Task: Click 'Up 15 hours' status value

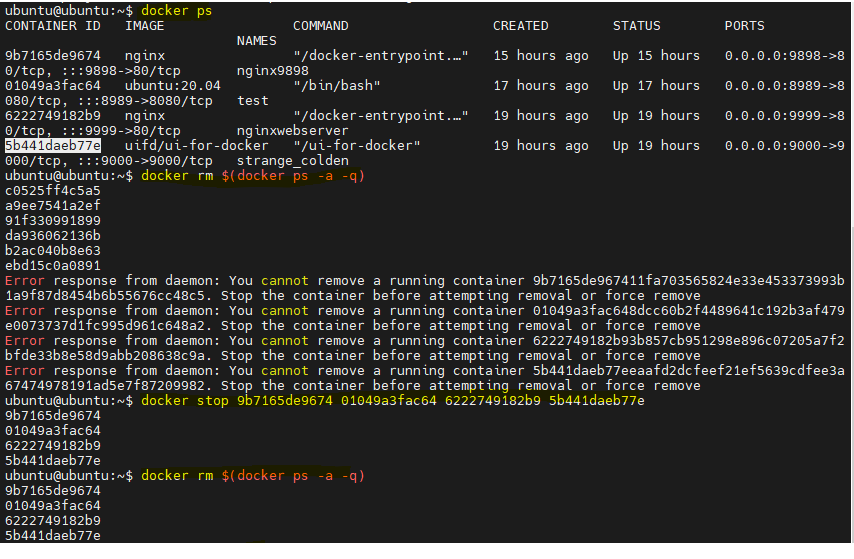Action: pyautogui.click(x=656, y=56)
